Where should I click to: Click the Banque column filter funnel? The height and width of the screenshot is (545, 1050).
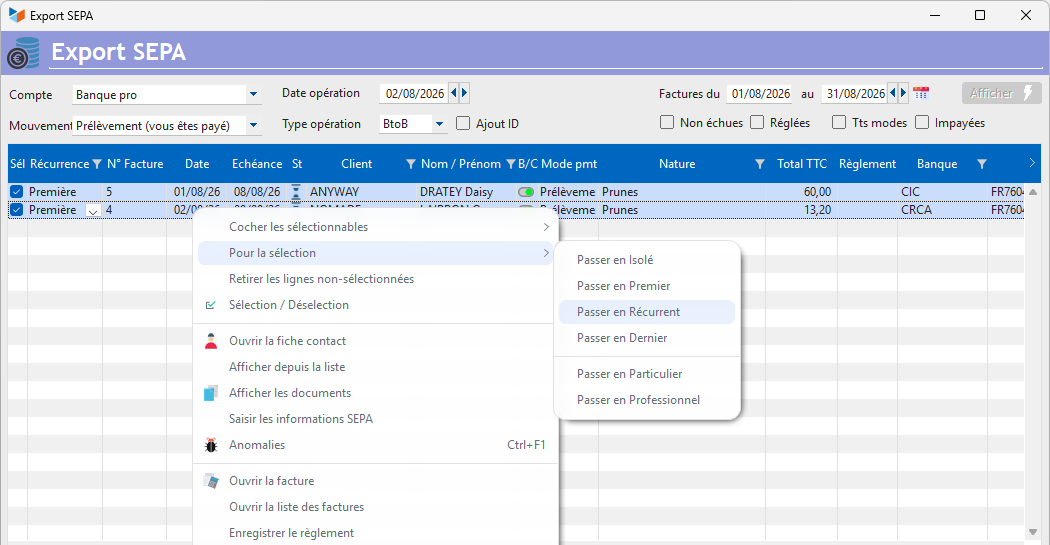[x=982, y=164]
